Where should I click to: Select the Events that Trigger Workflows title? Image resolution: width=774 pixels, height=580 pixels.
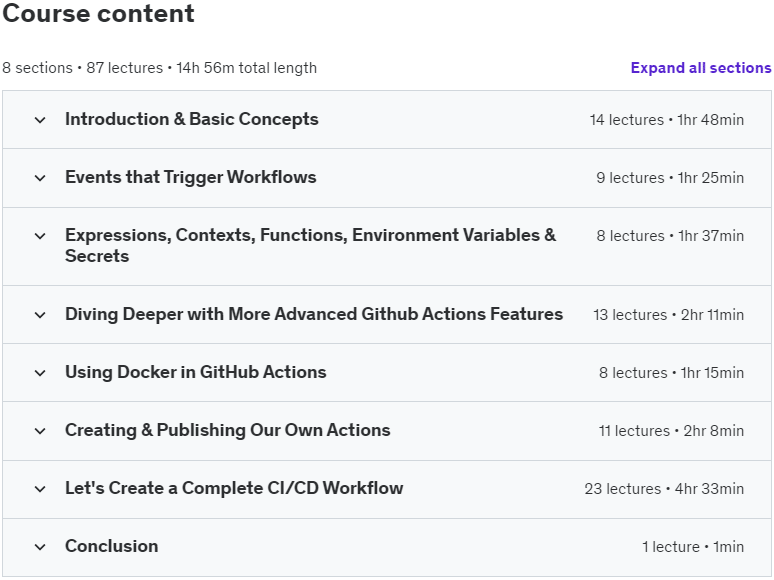coord(191,177)
